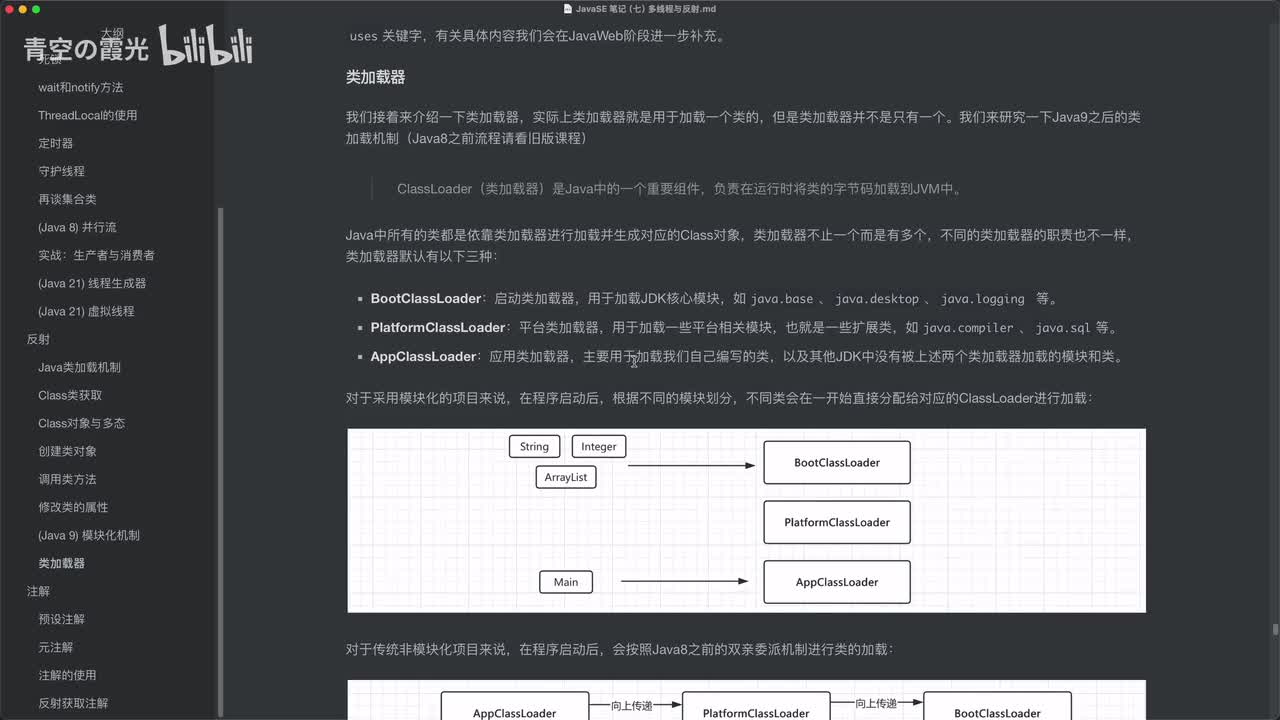Select the highlighted '类加载器' outline item
Image resolution: width=1280 pixels, height=720 pixels.
tap(62, 563)
